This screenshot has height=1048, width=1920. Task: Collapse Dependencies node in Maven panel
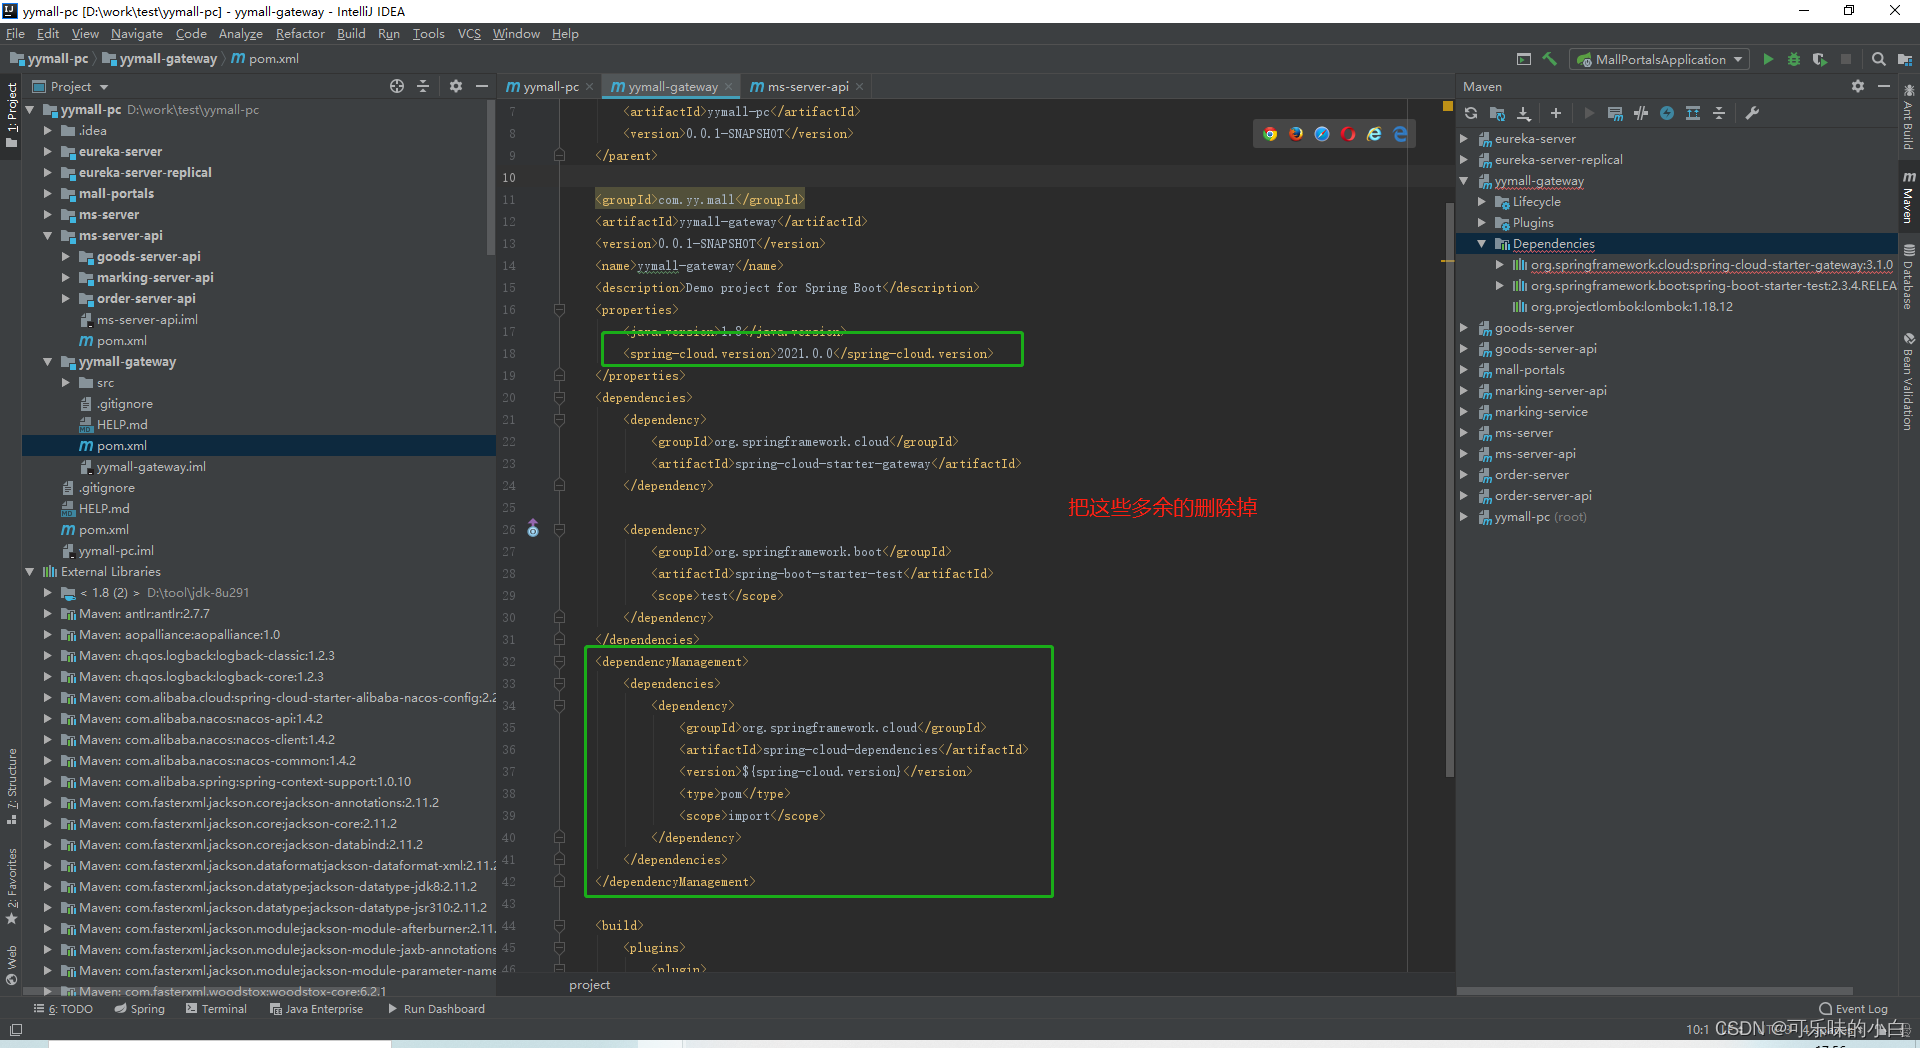1482,243
